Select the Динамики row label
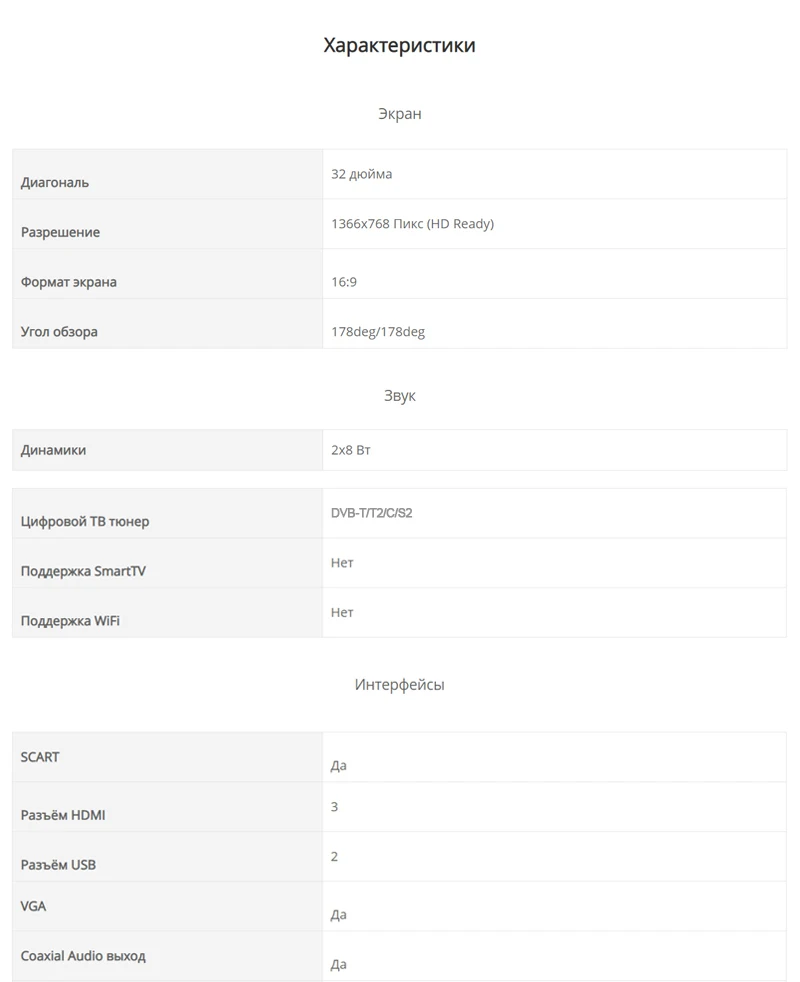Image resolution: width=800 pixels, height=982 pixels. (53, 450)
